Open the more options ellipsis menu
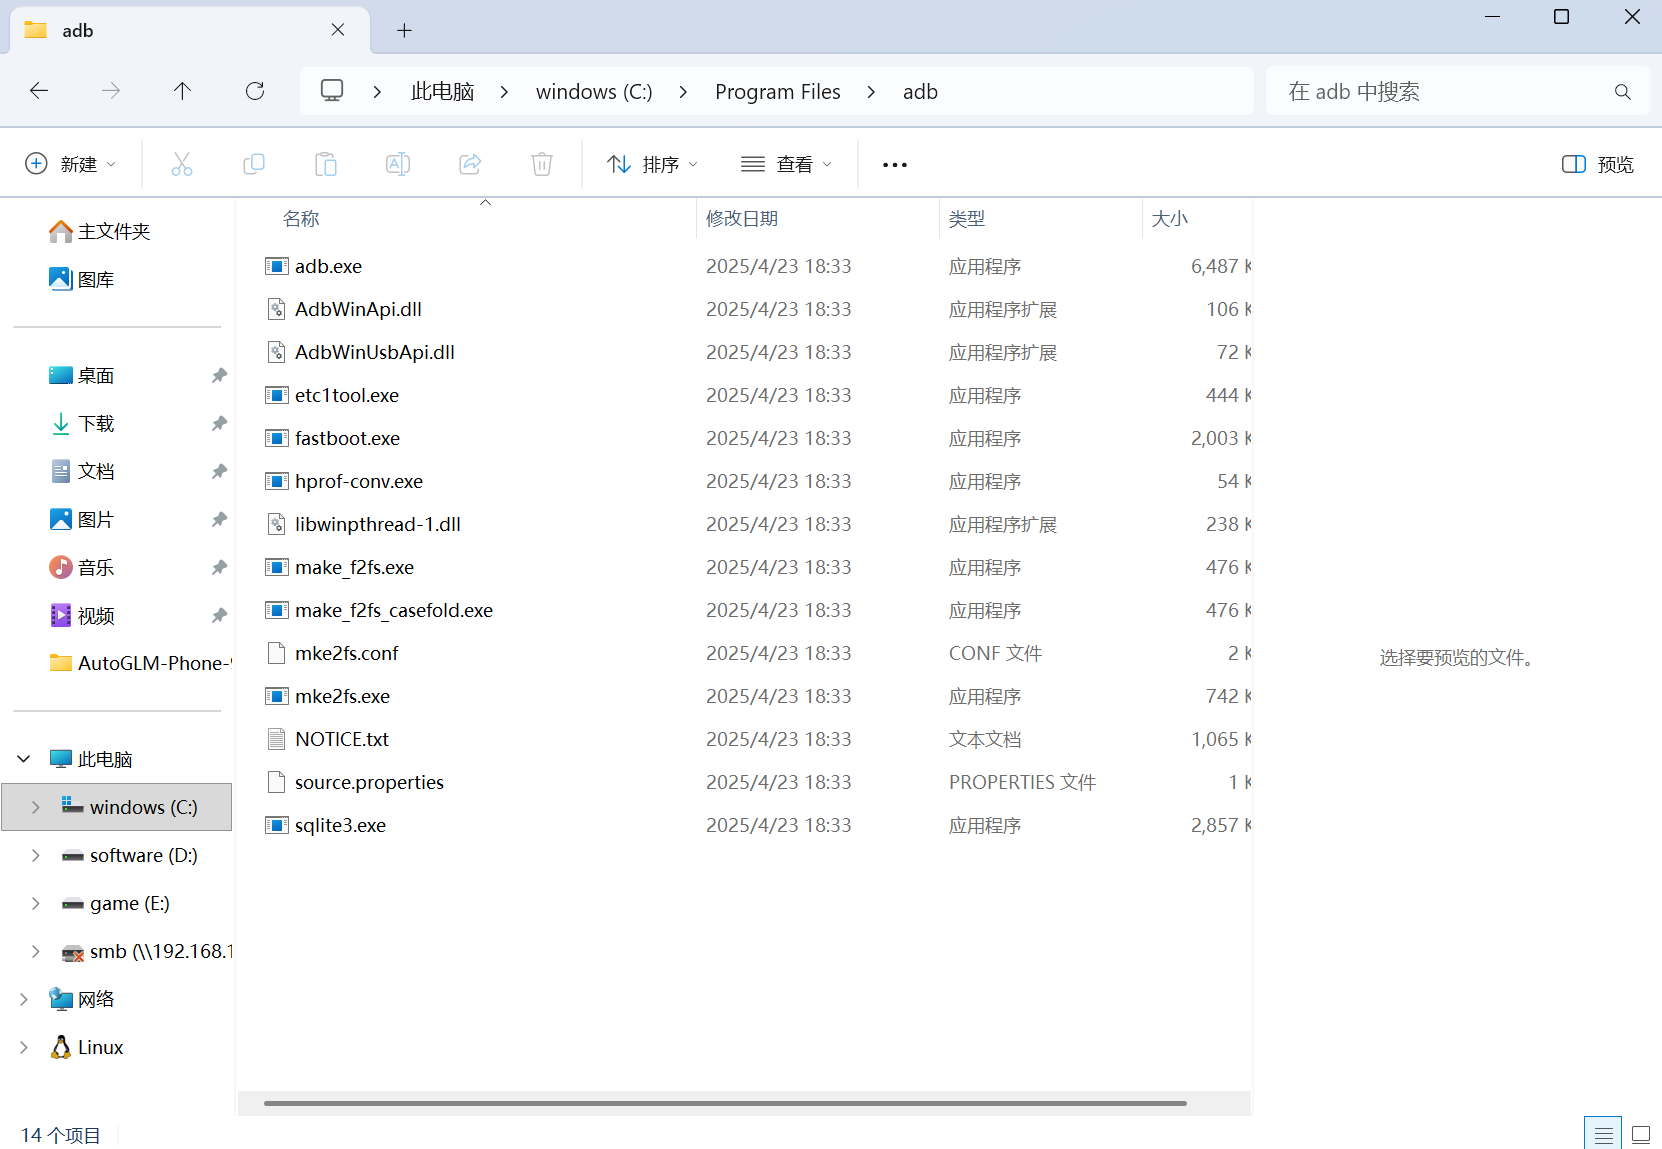This screenshot has width=1662, height=1149. pyautogui.click(x=895, y=165)
